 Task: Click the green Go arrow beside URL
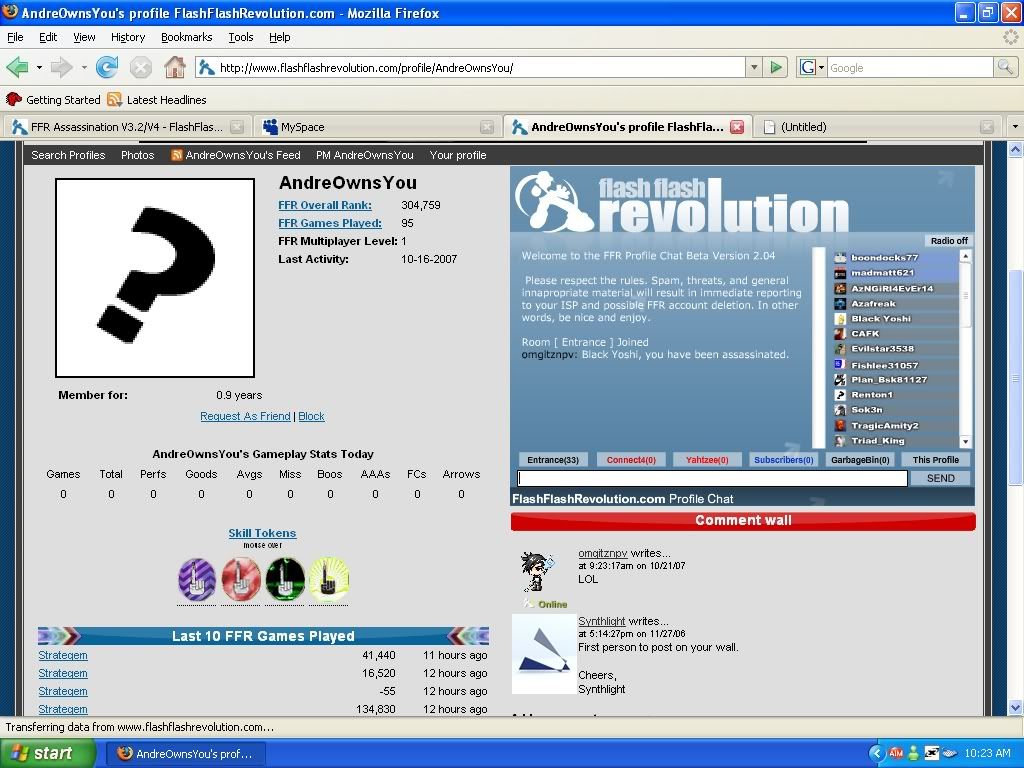click(776, 68)
